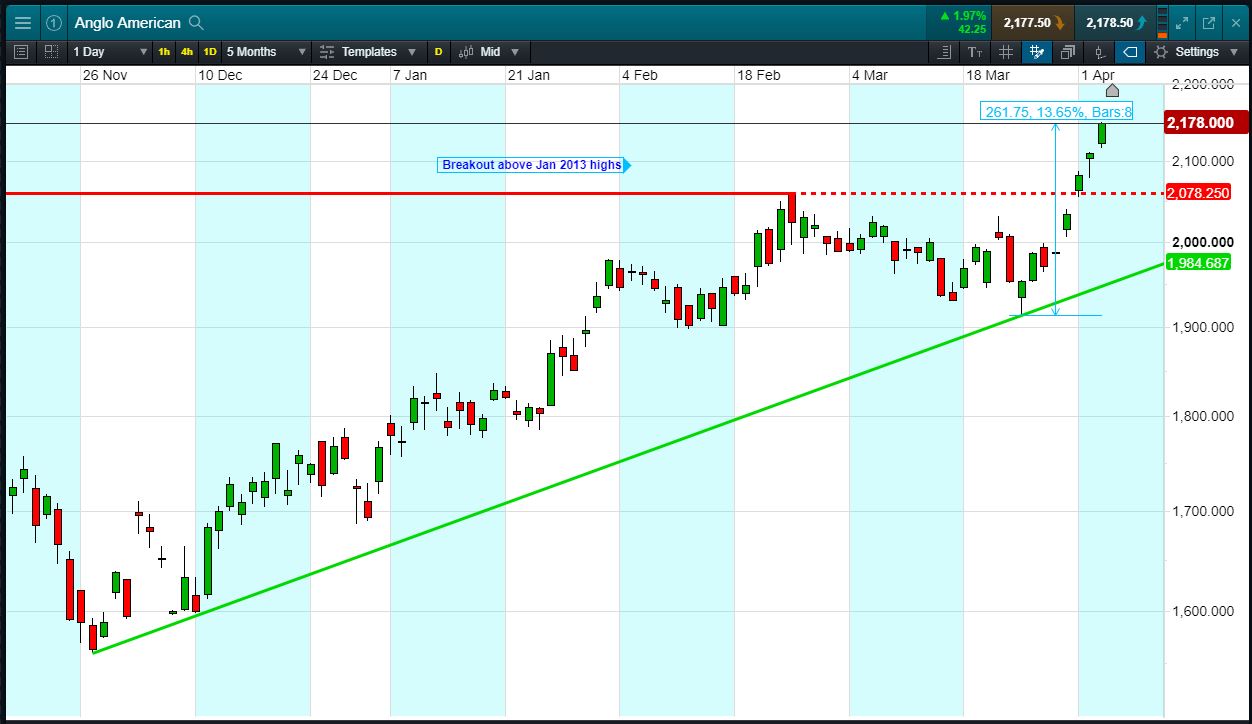
Task: Click the 4 Feb date label
Action: [x=640, y=76]
